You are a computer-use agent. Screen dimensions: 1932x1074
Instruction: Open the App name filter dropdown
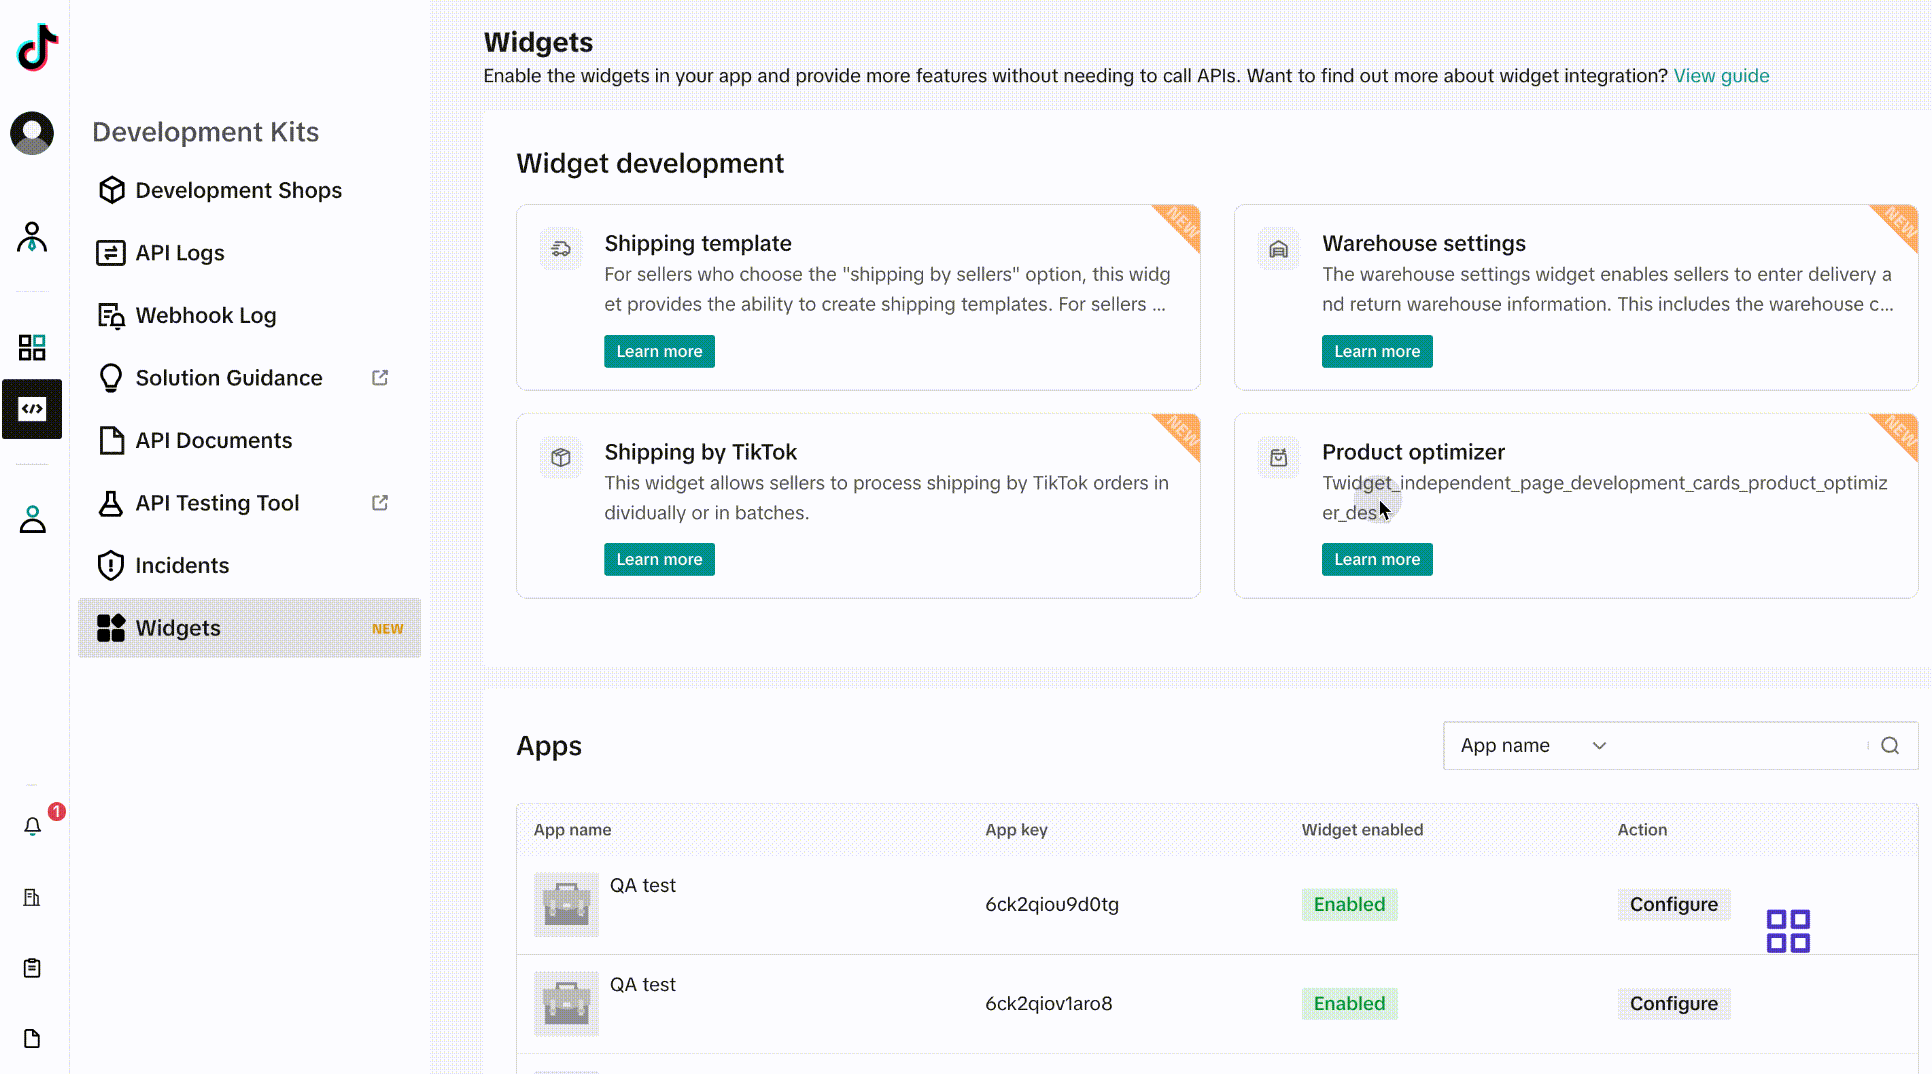pos(1532,745)
